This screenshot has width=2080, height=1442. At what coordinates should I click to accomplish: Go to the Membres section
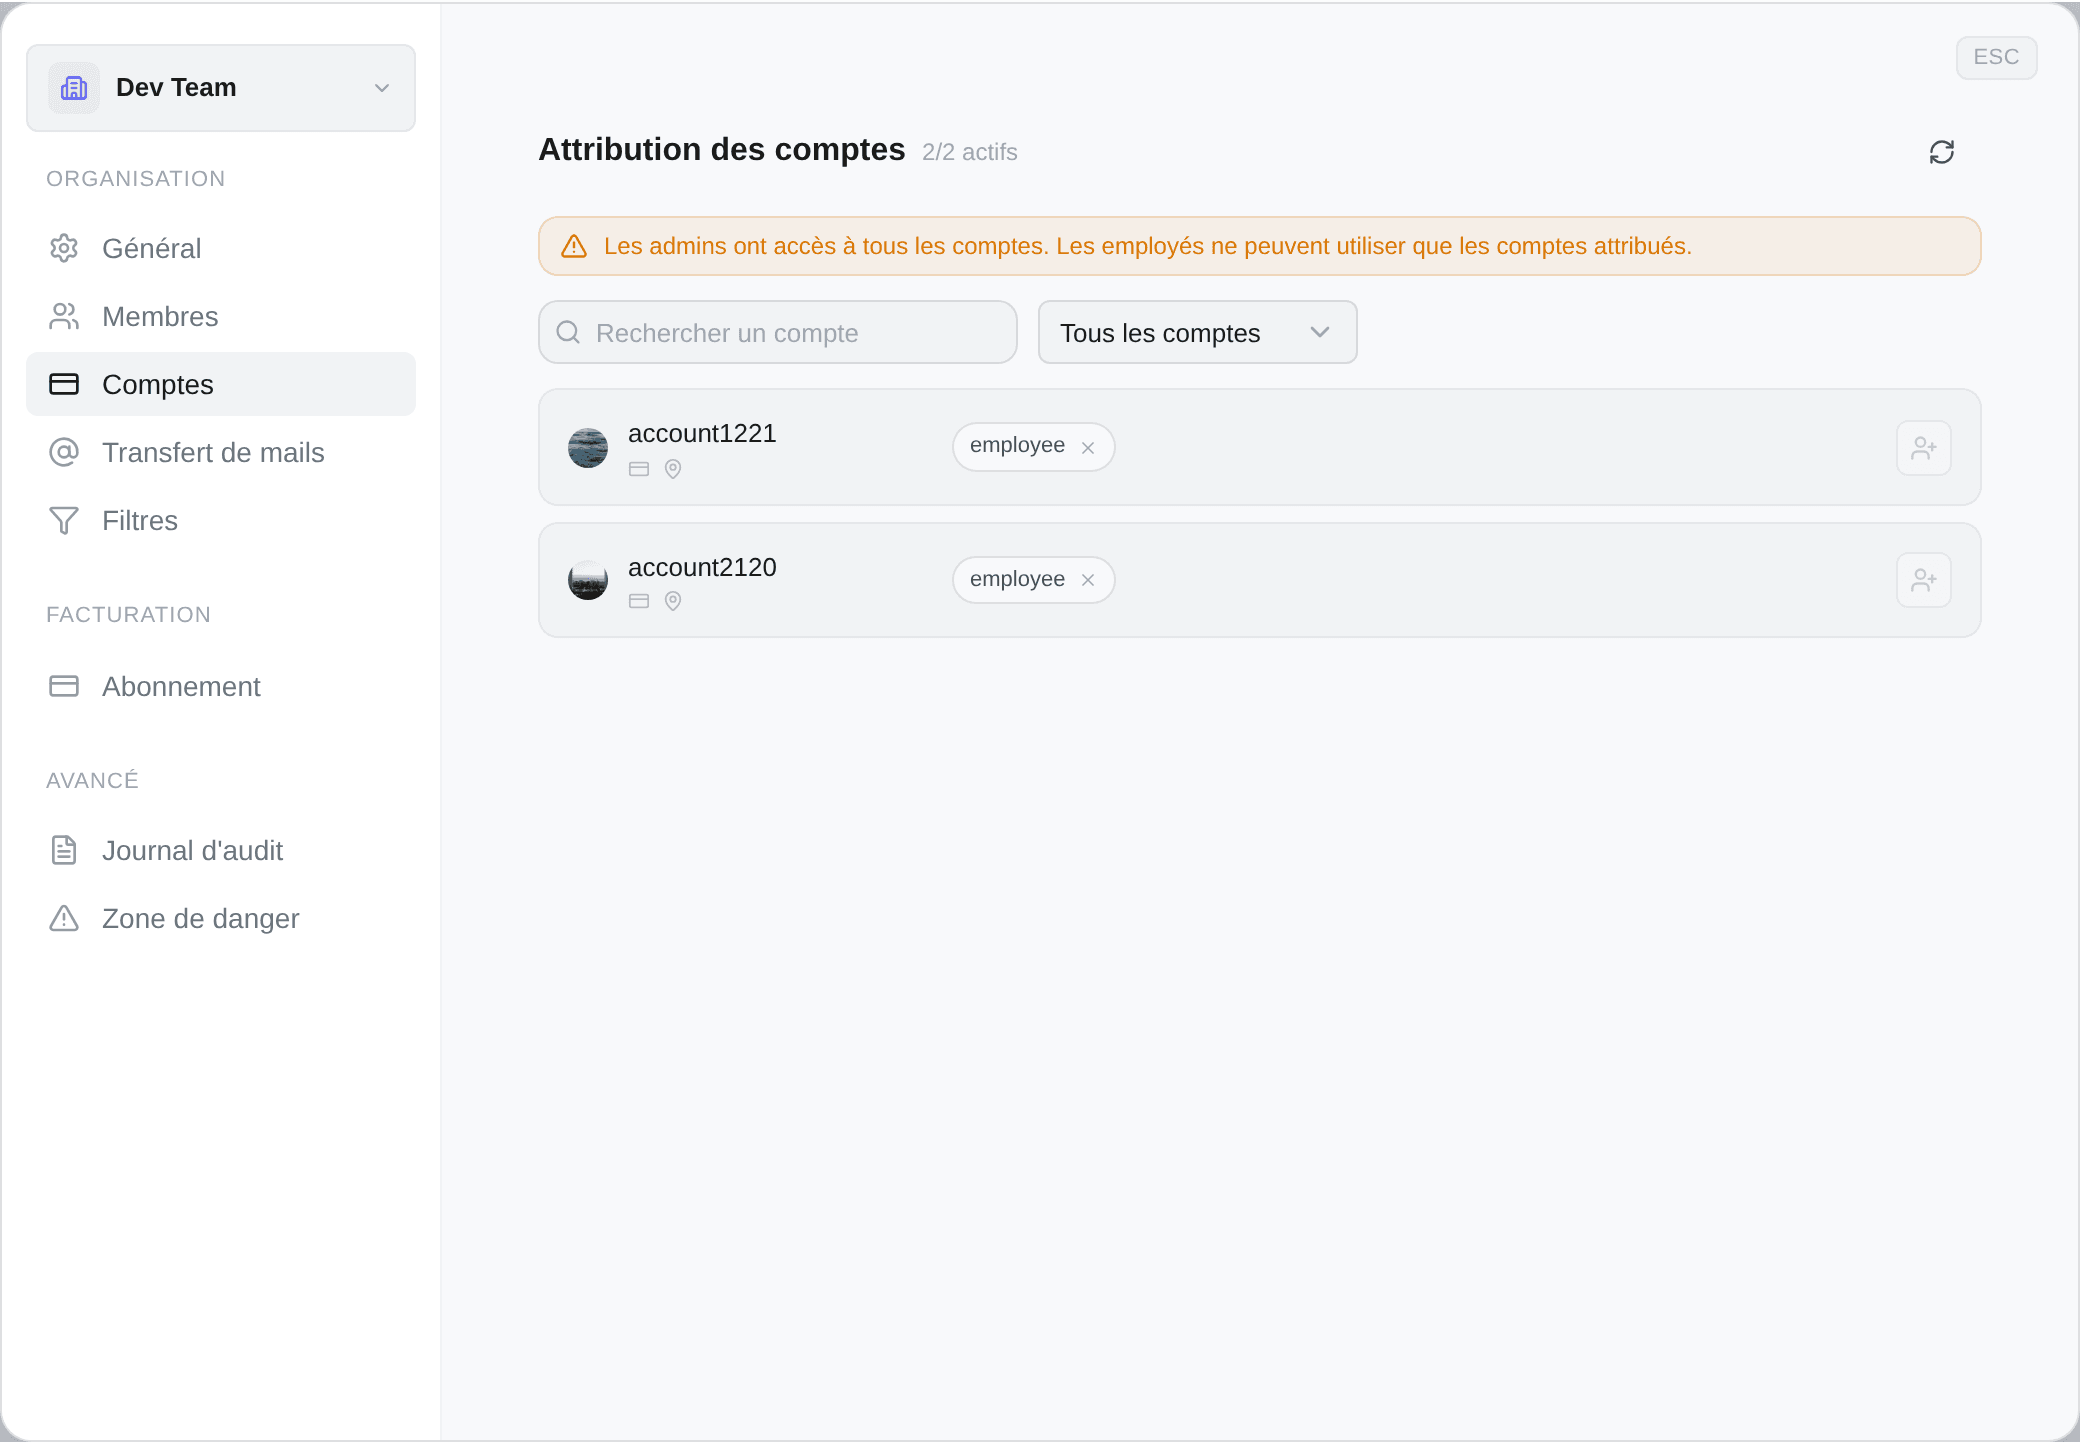[x=221, y=316]
